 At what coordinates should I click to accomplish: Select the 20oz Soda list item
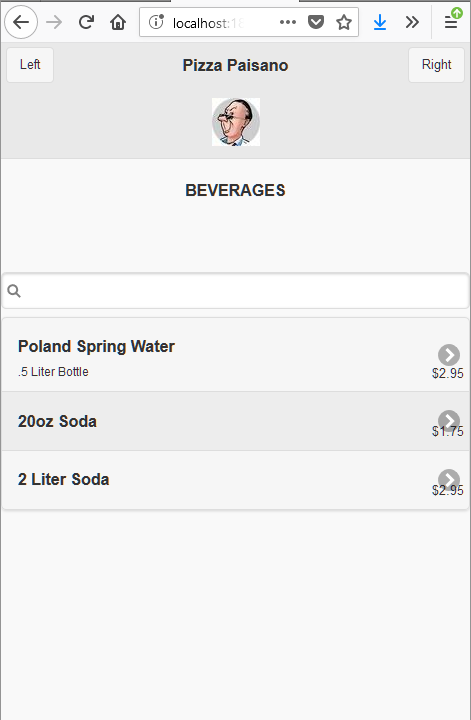236,421
